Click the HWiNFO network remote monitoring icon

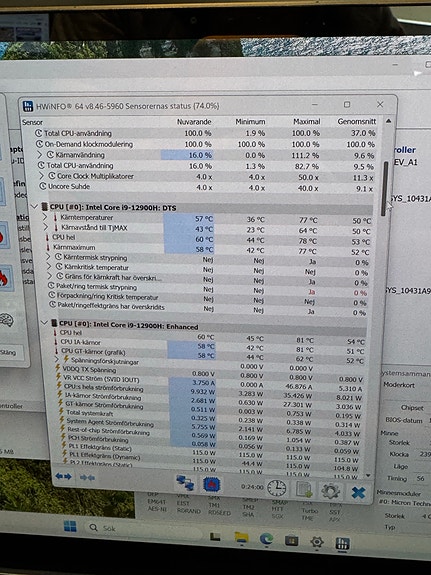[185, 483]
